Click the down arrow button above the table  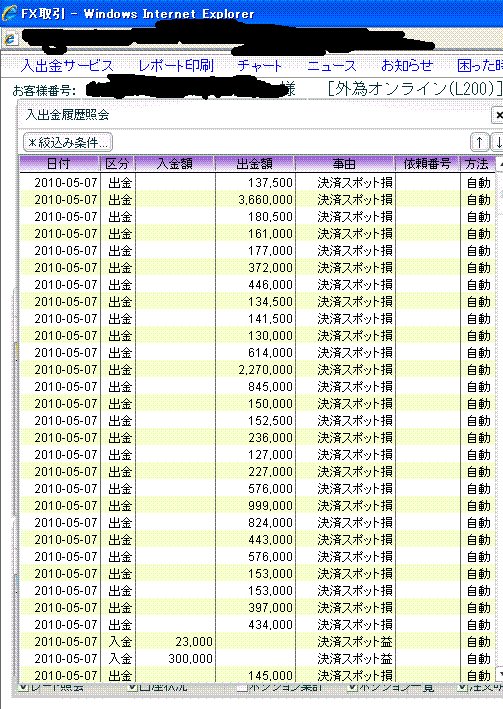tap(498, 142)
